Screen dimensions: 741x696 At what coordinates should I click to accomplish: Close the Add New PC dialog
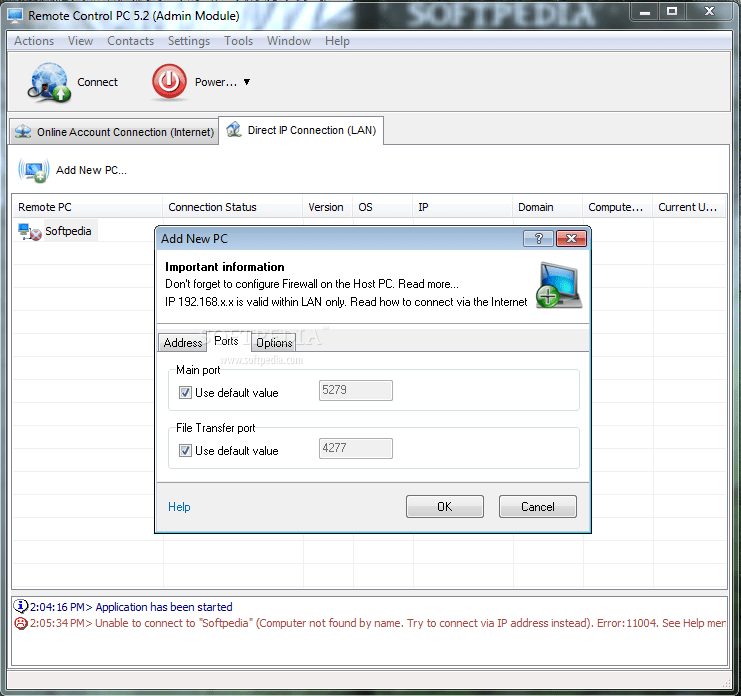click(571, 239)
